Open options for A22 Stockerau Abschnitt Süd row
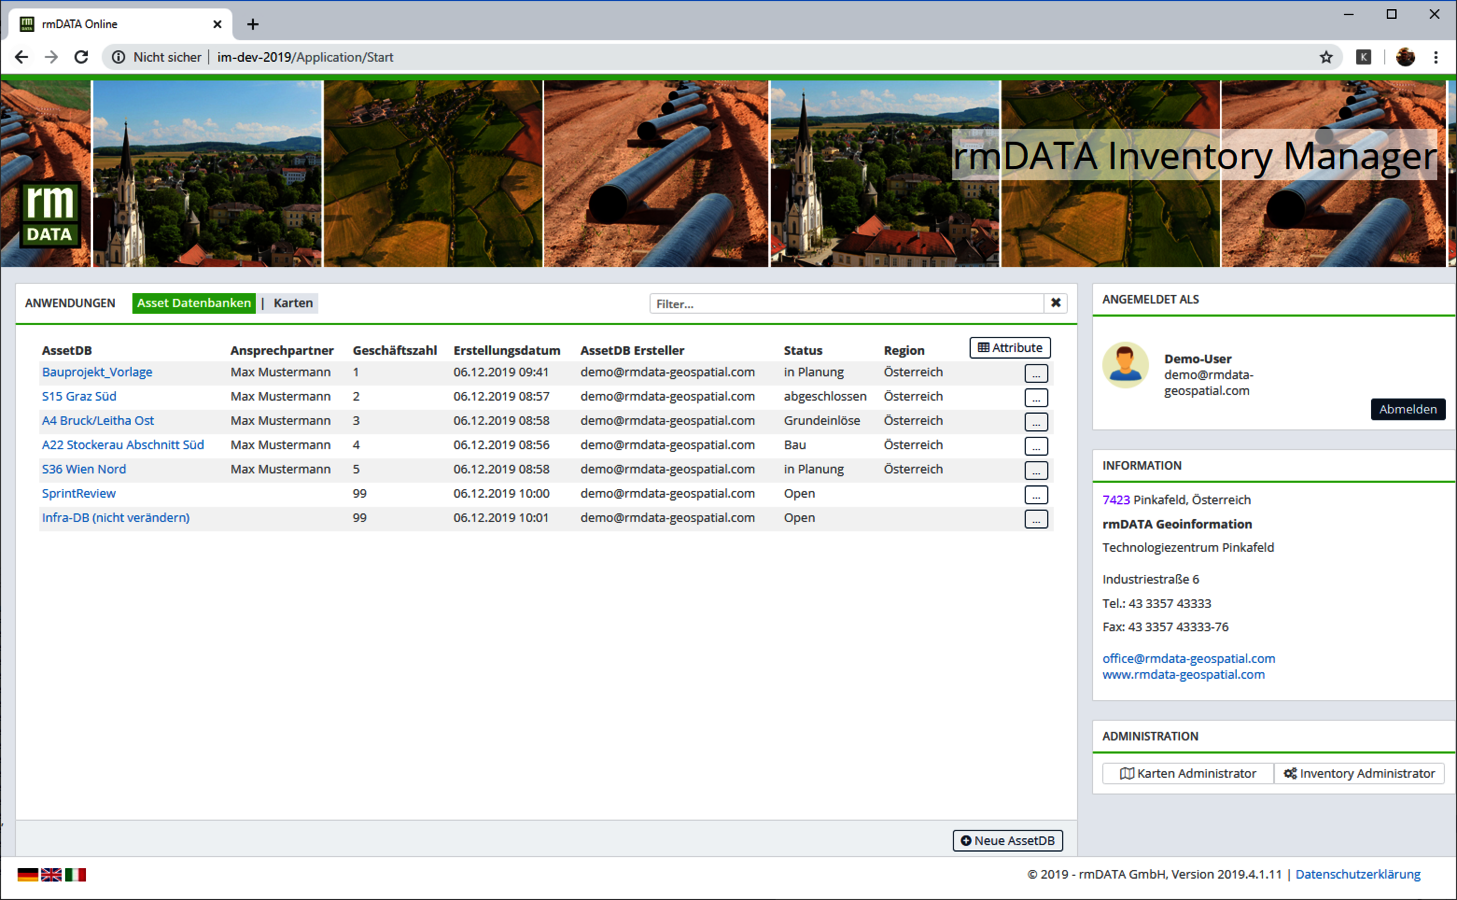This screenshot has height=900, width=1457. [1036, 446]
